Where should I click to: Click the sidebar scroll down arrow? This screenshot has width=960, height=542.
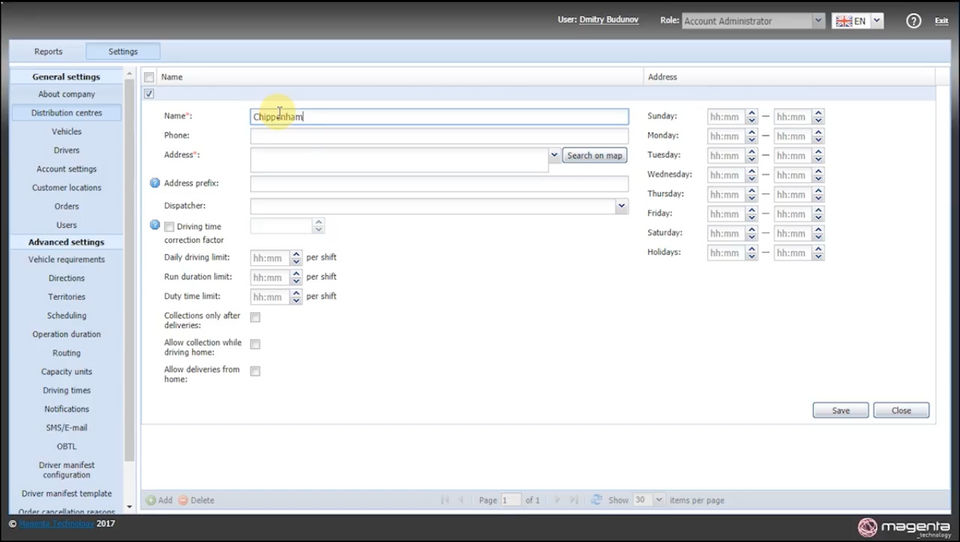point(129,507)
